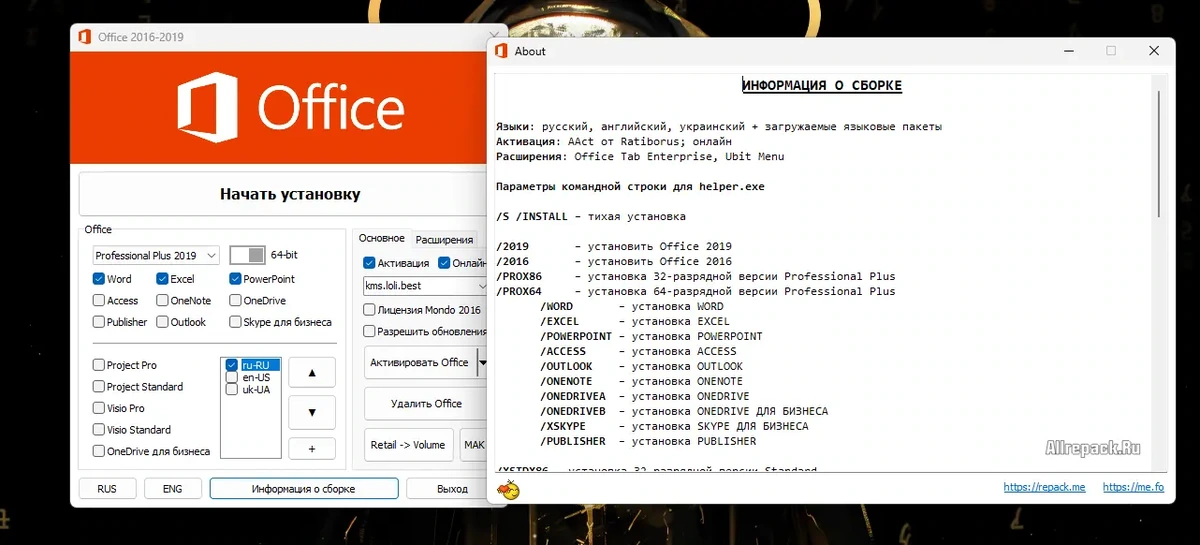
Task: Click the yellow smiley icon in About window
Action: coord(508,488)
